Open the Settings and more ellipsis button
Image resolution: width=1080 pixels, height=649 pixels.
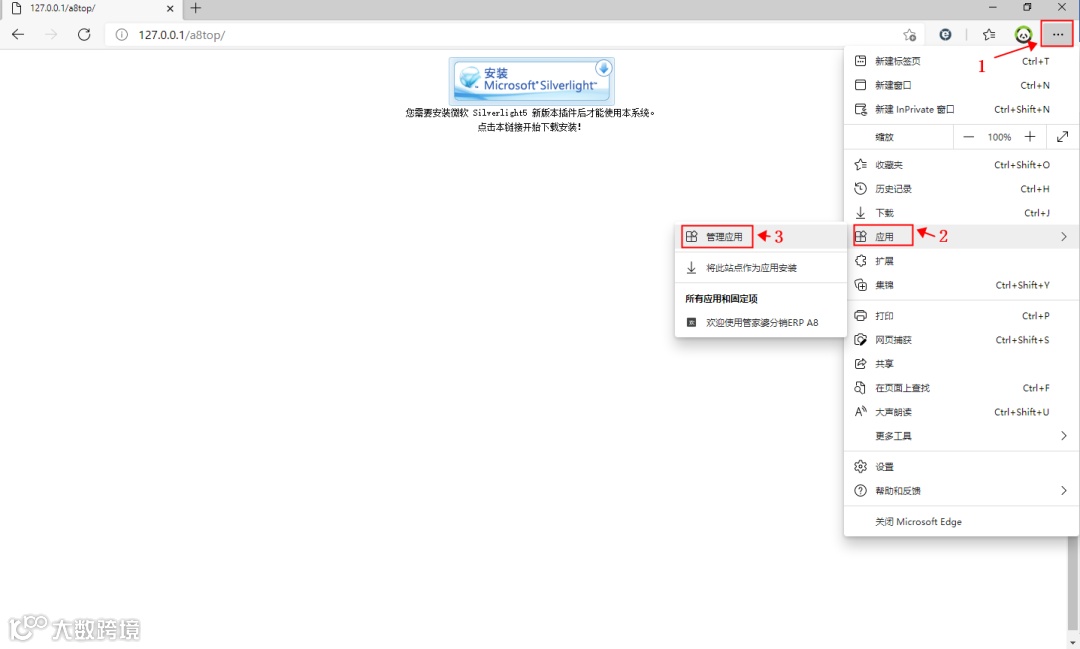(x=1057, y=34)
